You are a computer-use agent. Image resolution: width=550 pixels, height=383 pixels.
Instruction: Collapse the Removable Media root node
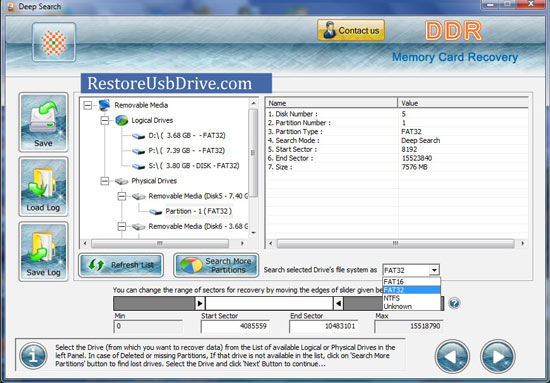[x=88, y=105]
